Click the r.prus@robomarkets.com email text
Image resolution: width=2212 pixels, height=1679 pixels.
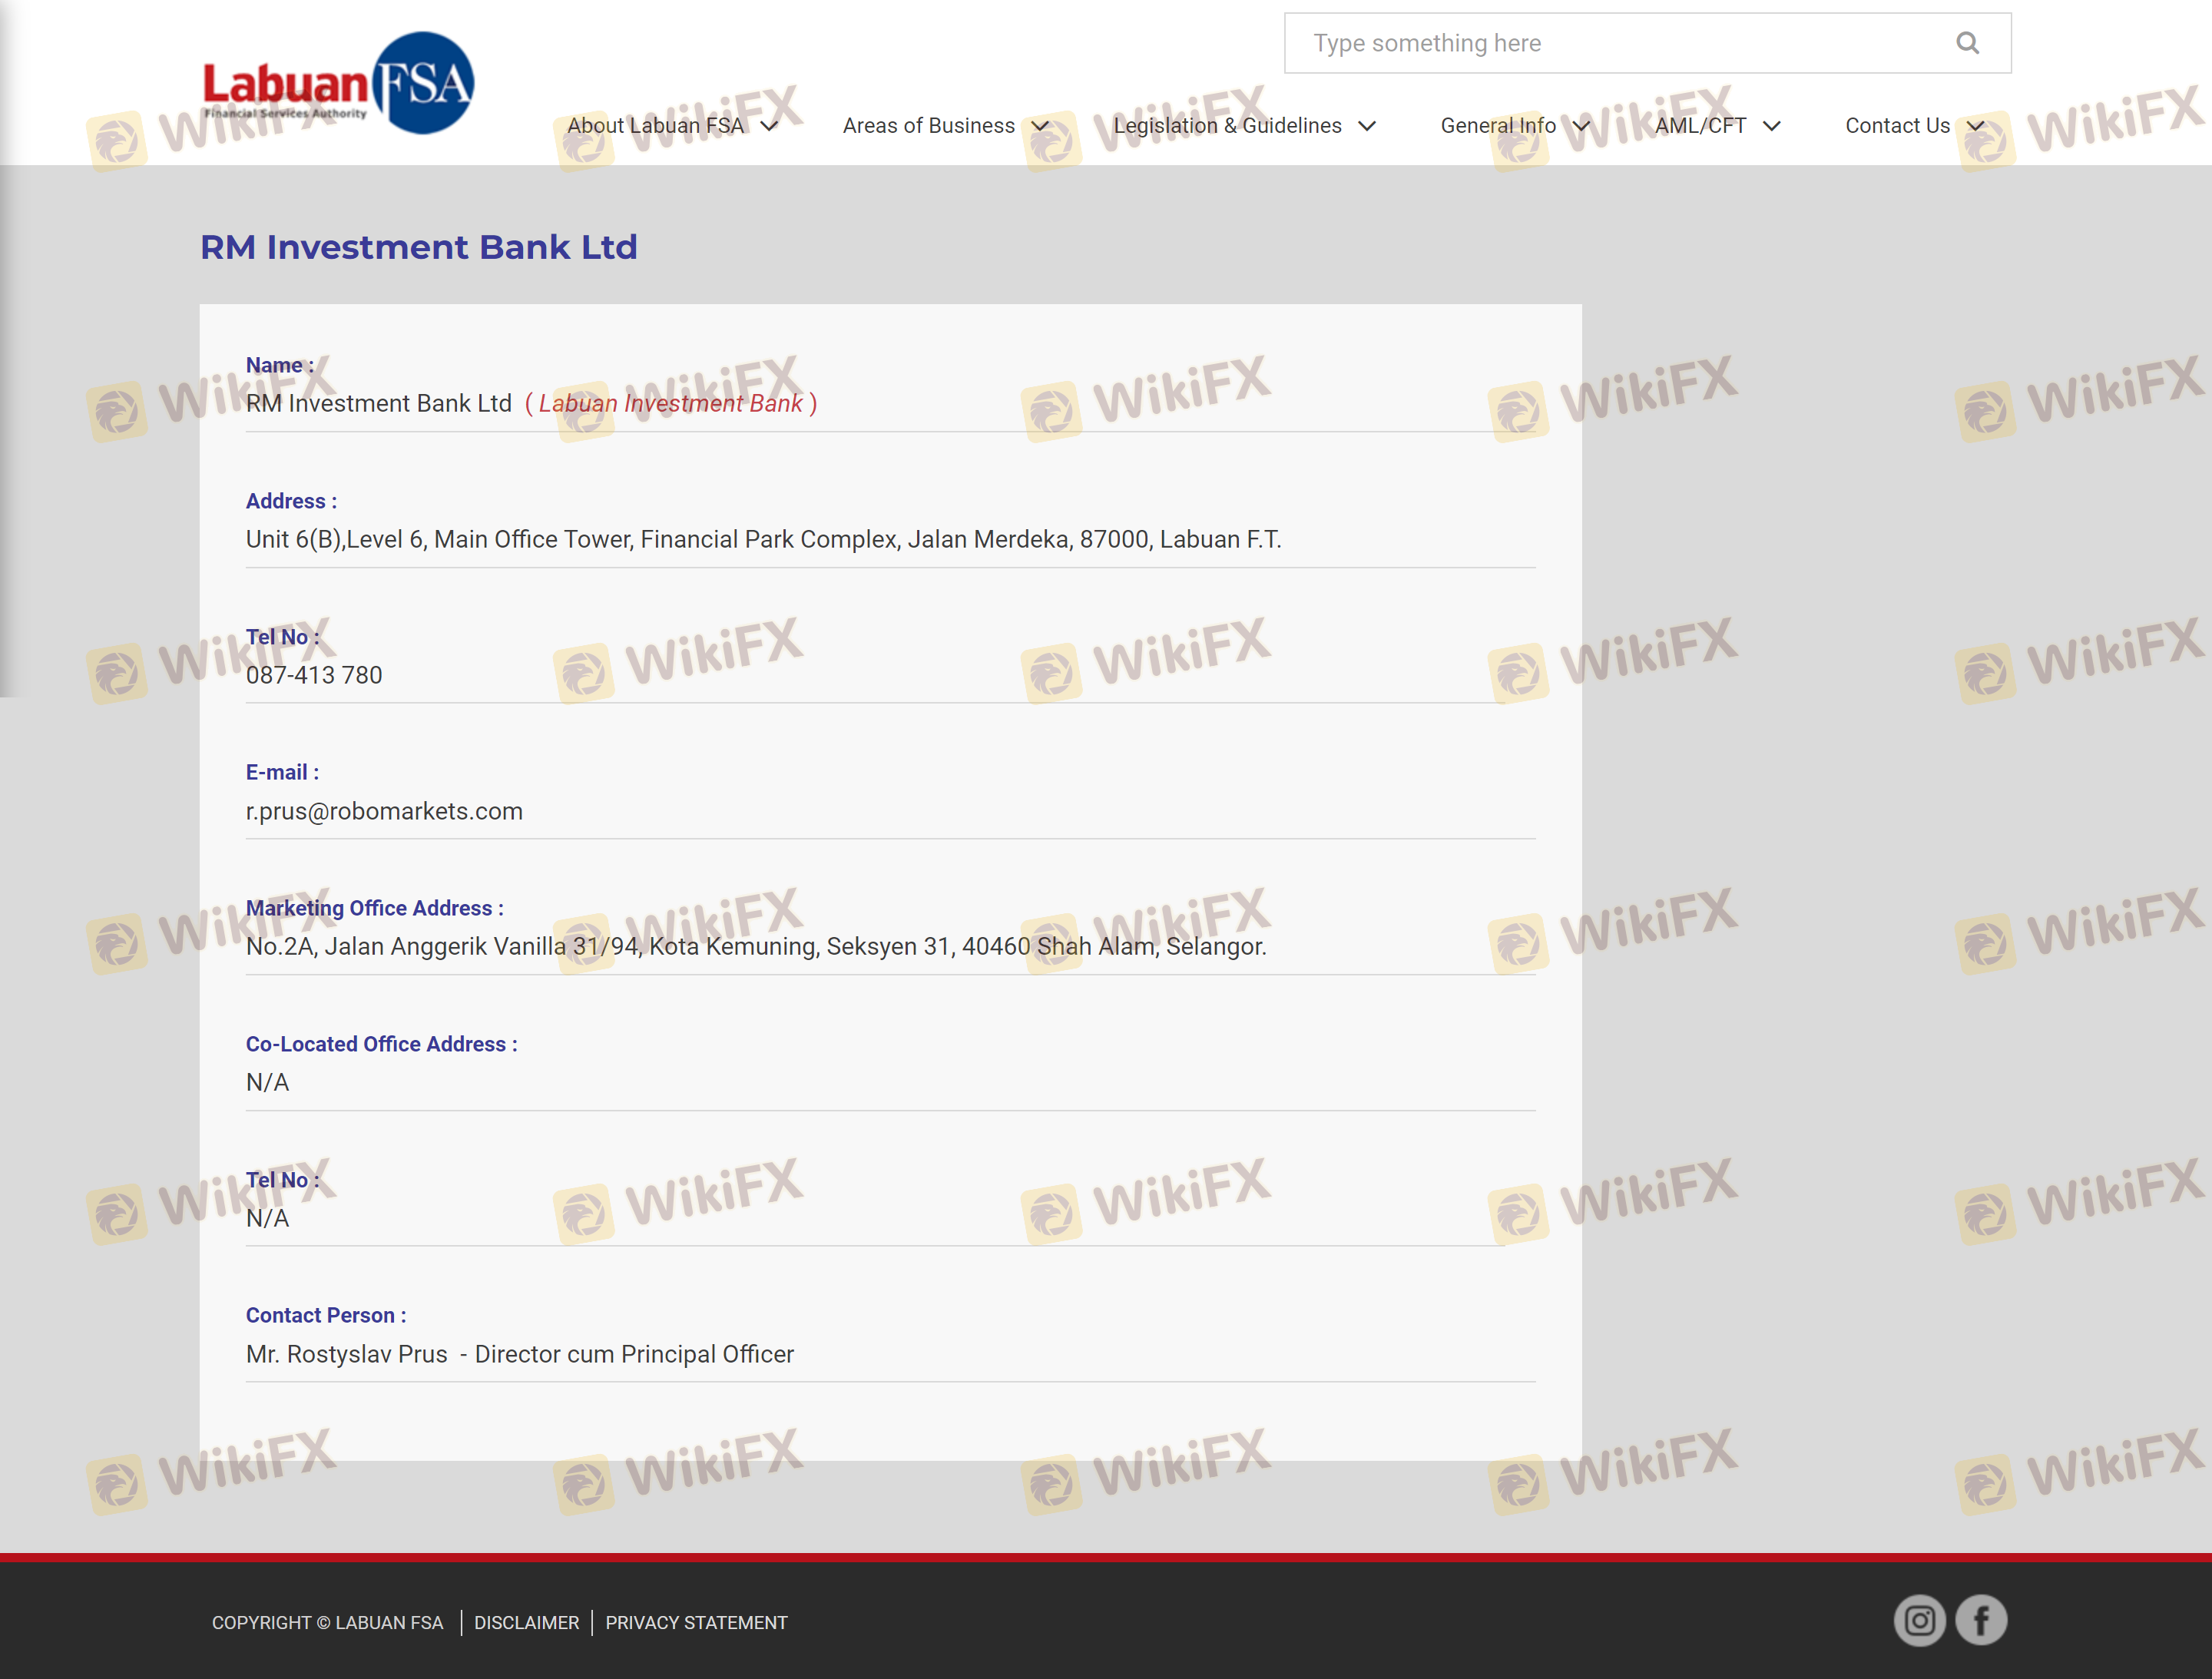[384, 811]
